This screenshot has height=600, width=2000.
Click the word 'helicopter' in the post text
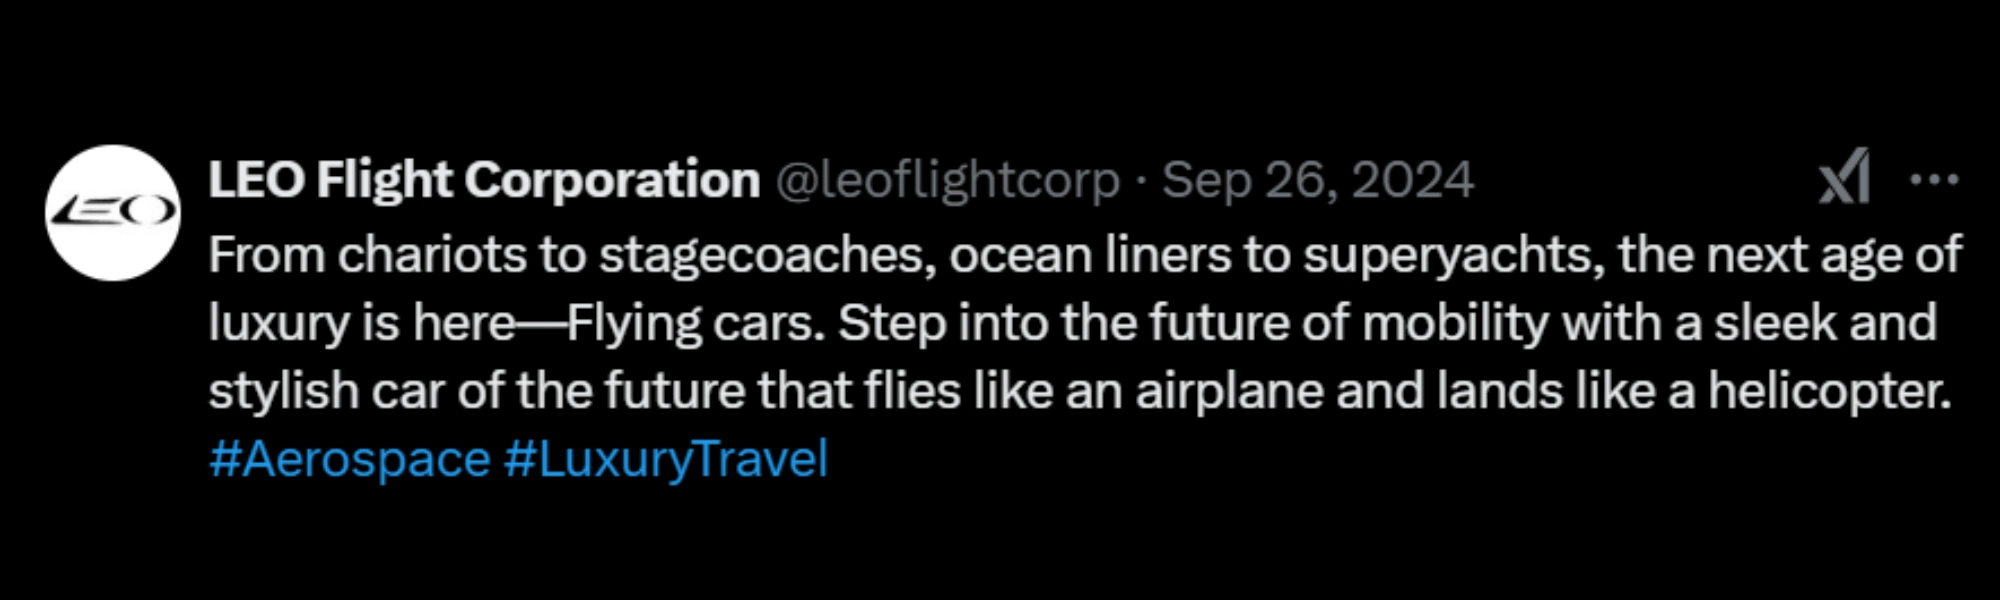1828,390
